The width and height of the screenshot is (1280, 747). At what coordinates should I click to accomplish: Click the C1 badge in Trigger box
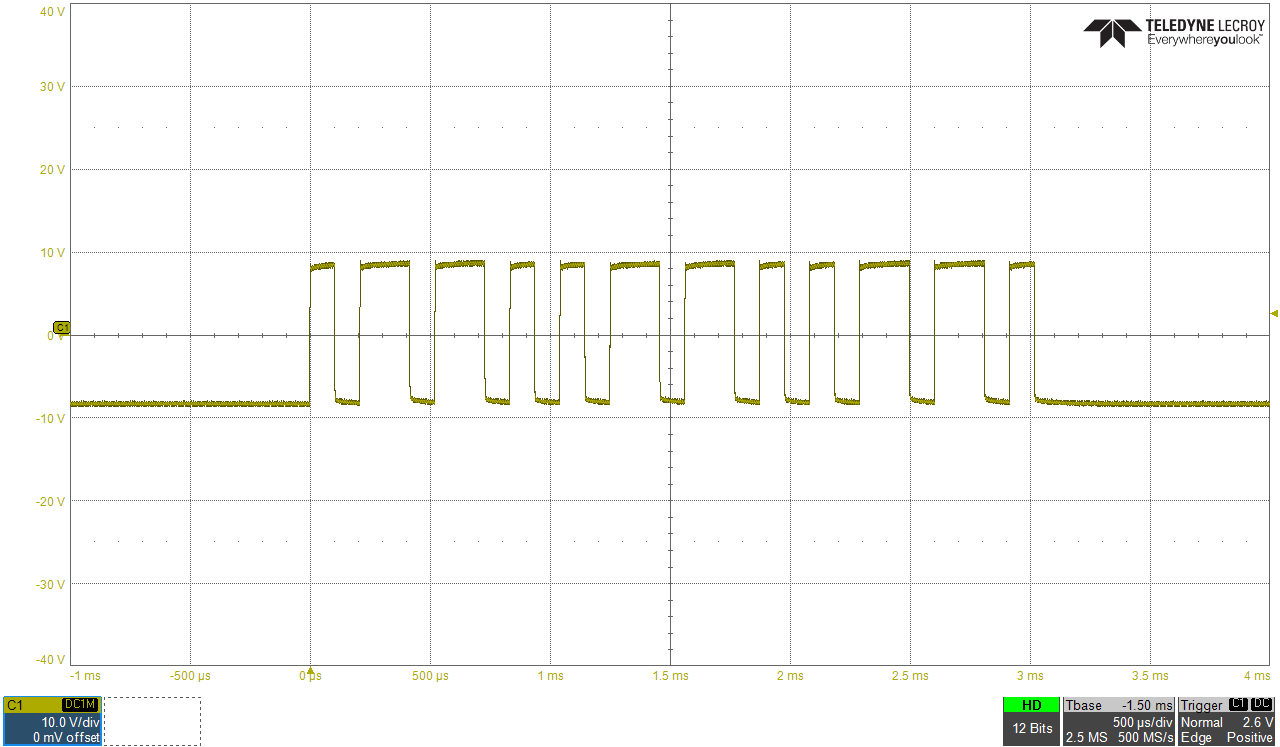point(1238,705)
